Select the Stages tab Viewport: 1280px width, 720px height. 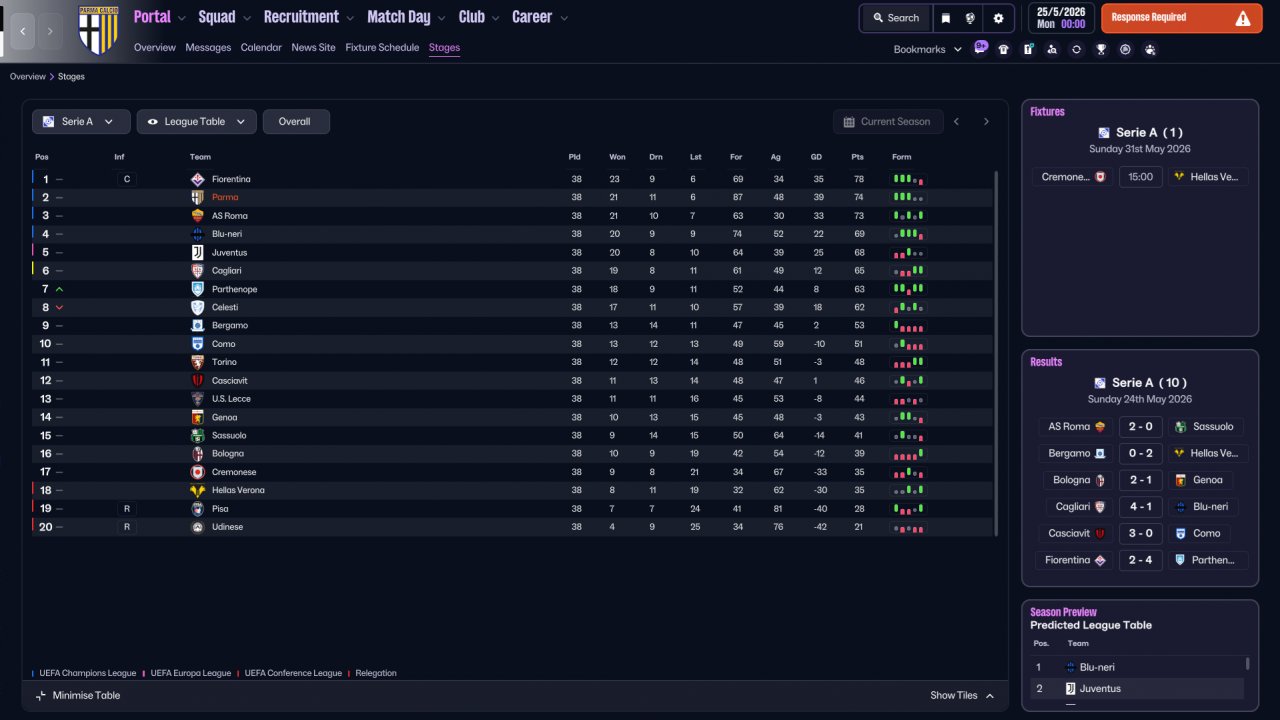coord(444,48)
